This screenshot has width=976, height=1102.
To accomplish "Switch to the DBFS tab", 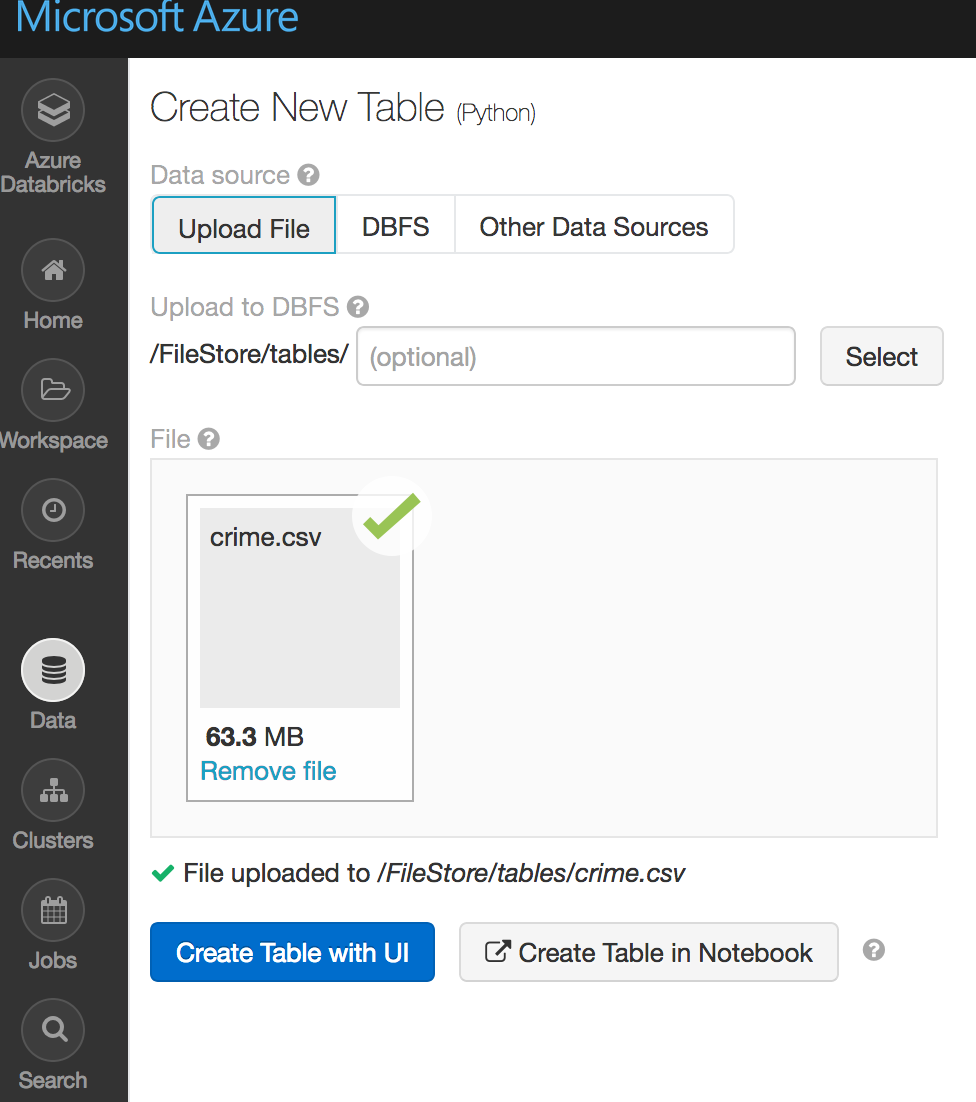I will coord(395,226).
